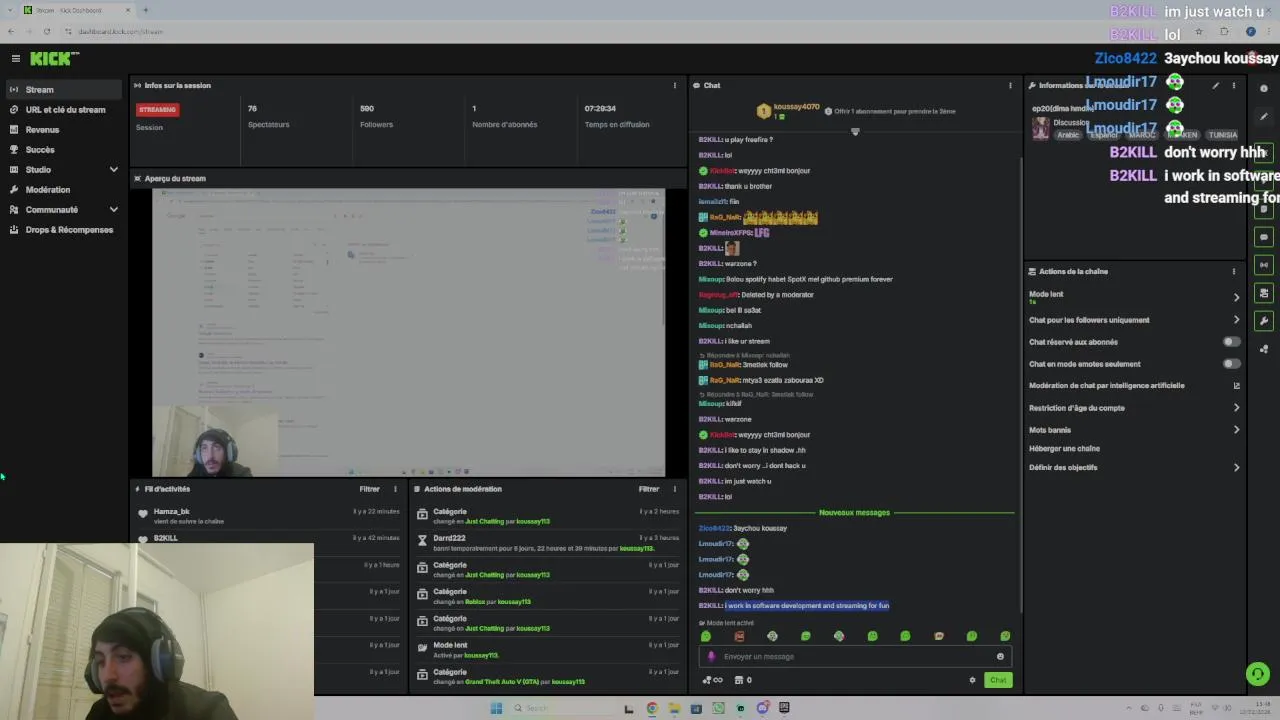This screenshot has width=1280, height=720.
Task: Click Héberger une chaîne
Action: pos(1064,449)
